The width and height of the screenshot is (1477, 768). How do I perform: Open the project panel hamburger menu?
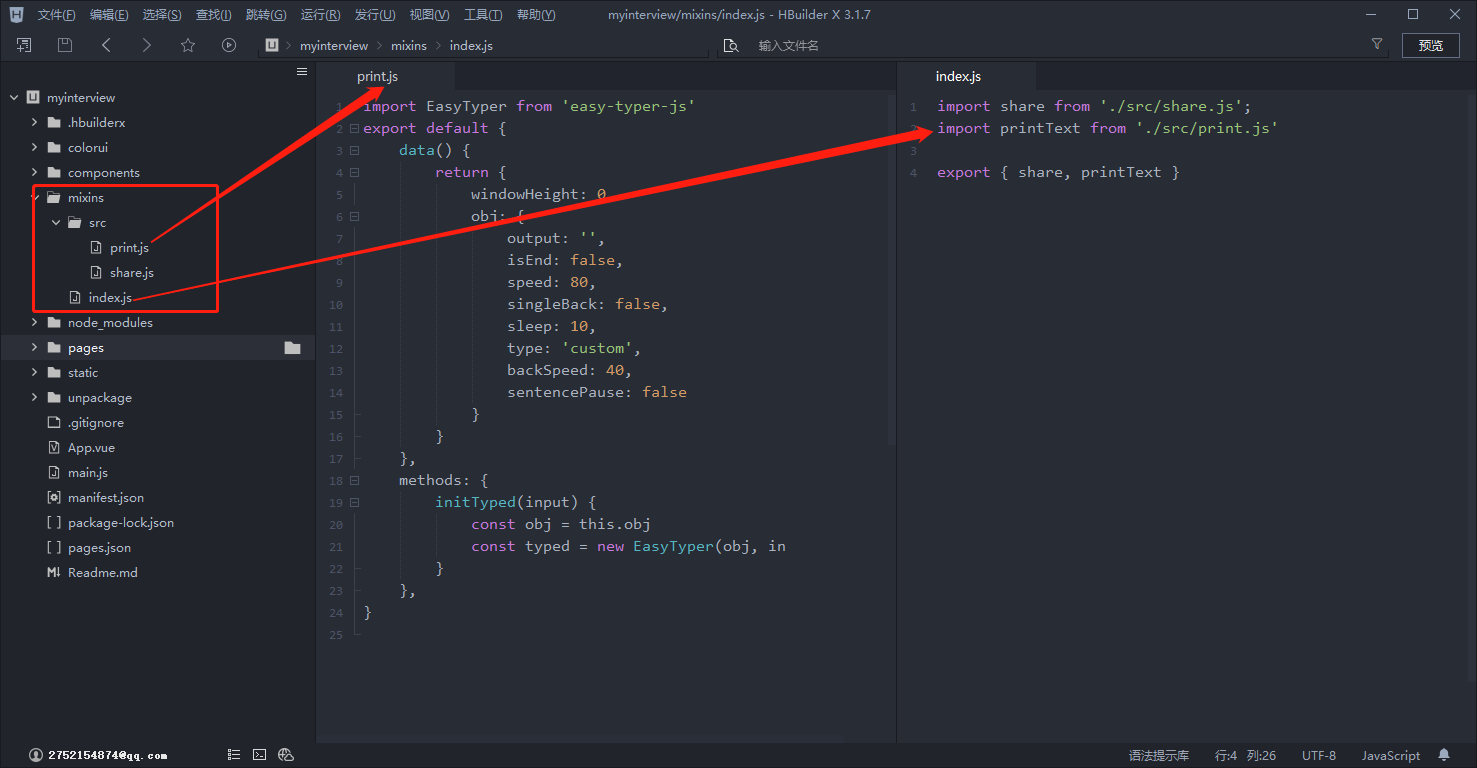pos(302,71)
